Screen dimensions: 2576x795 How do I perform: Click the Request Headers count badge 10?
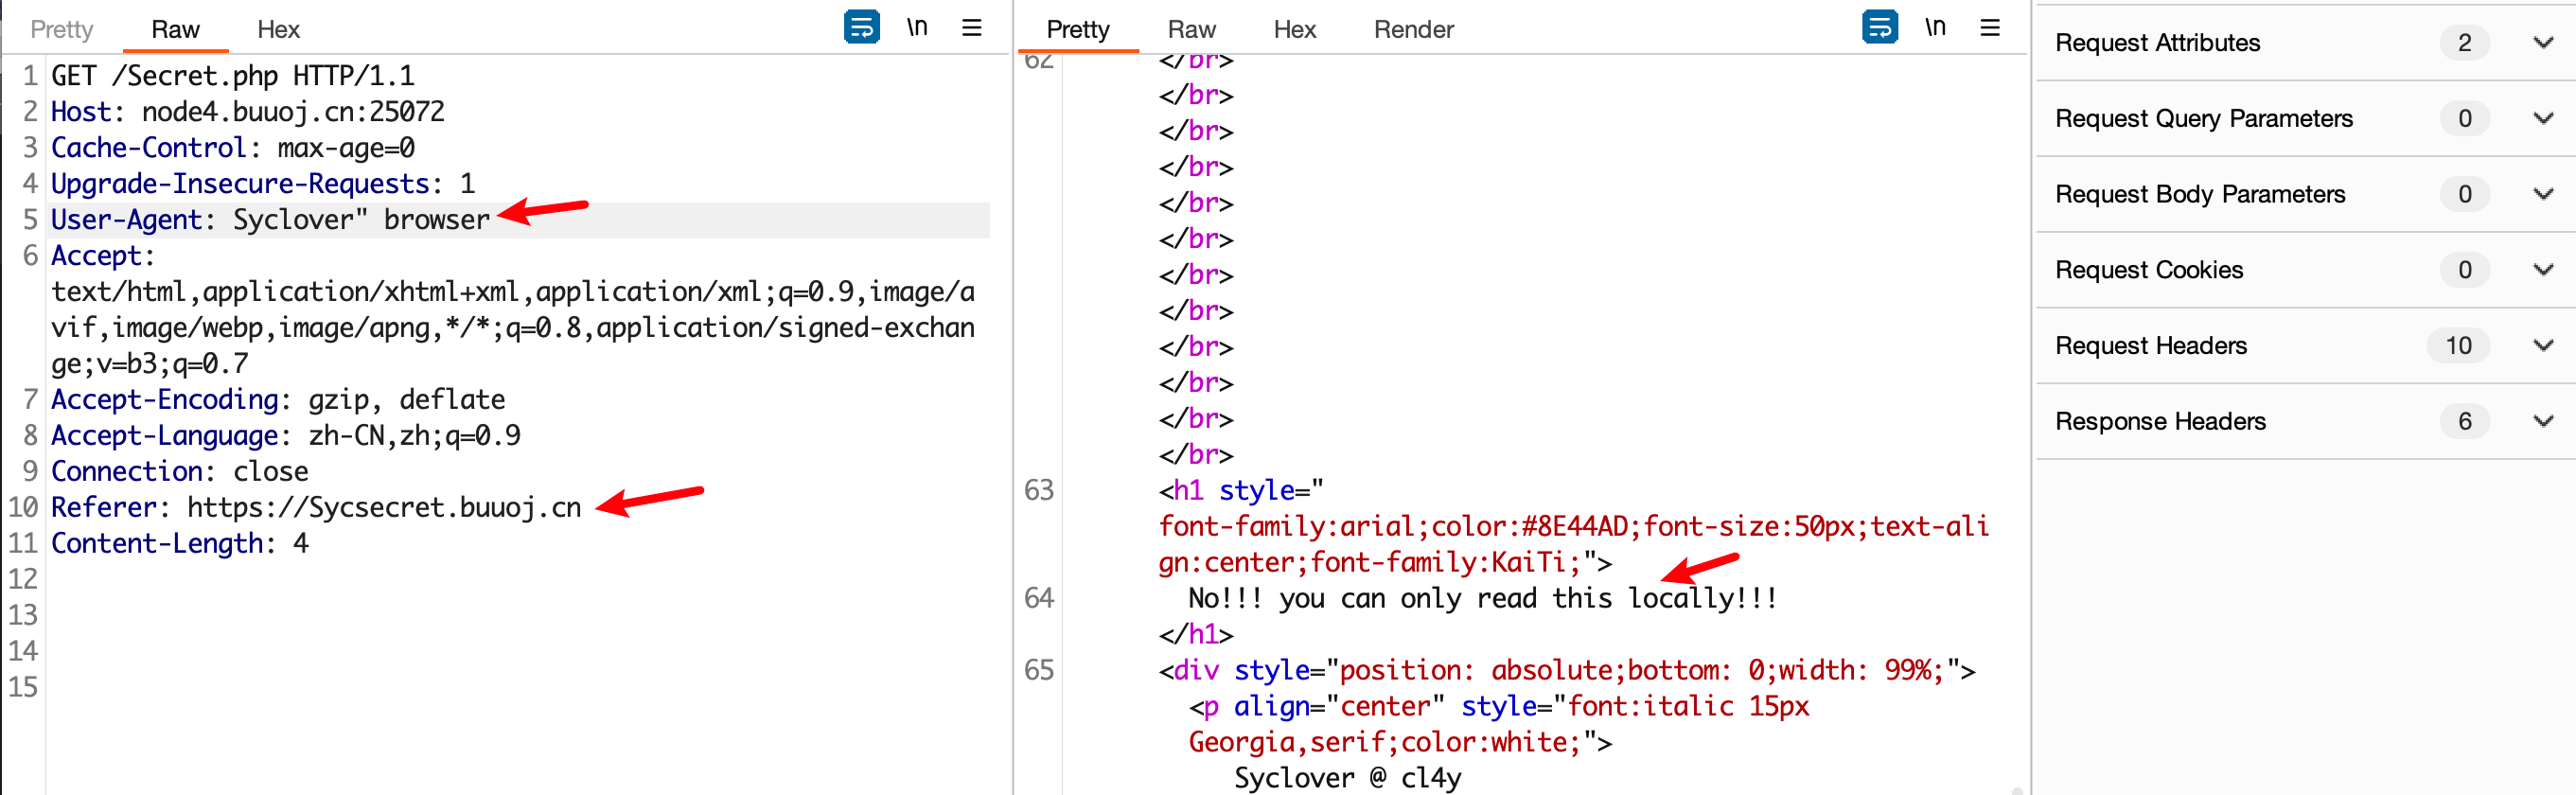[x=2458, y=345]
